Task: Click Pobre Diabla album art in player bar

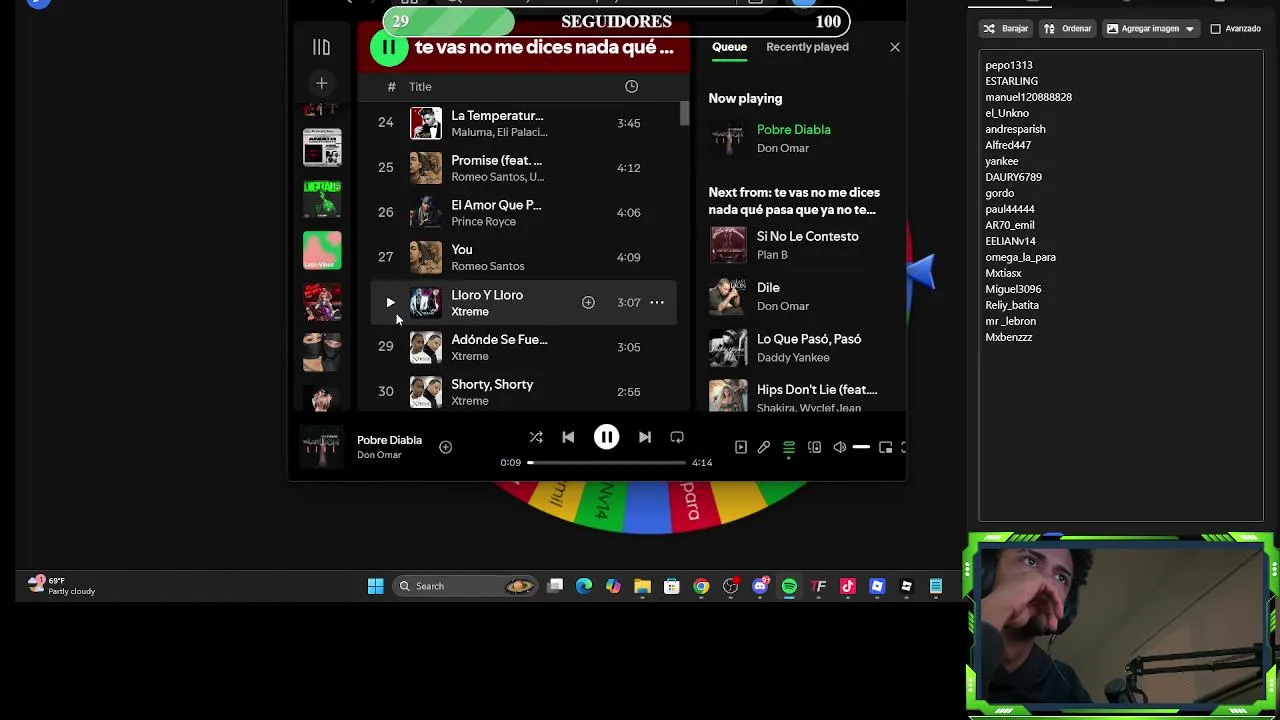Action: click(322, 447)
